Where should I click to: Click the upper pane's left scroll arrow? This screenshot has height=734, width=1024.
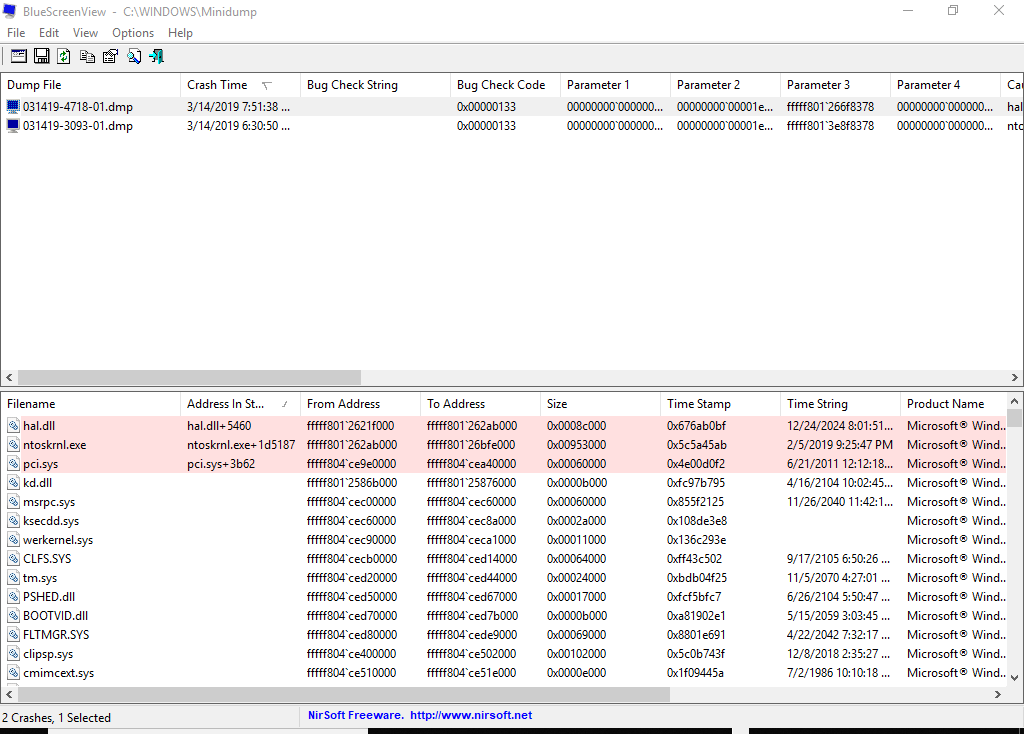tap(9, 377)
